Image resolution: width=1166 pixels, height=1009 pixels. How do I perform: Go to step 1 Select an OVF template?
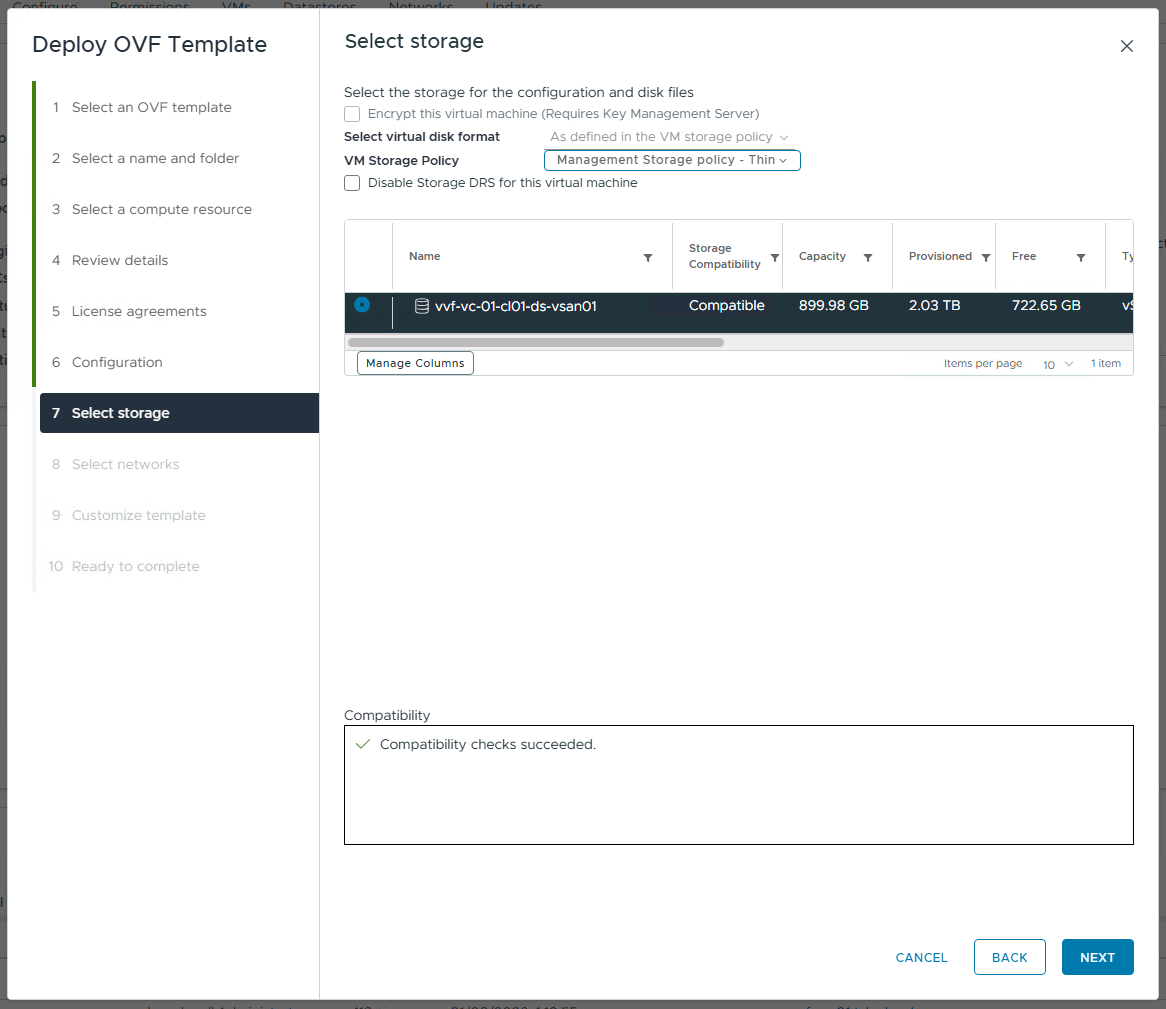tap(151, 107)
